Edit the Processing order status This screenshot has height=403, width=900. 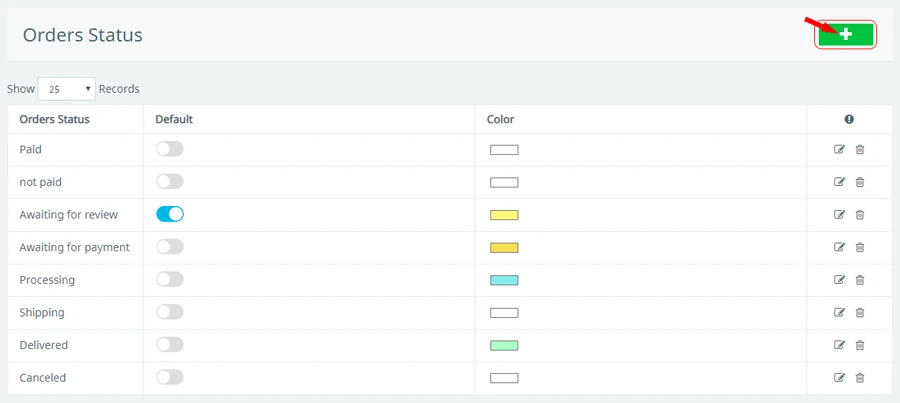pos(839,280)
